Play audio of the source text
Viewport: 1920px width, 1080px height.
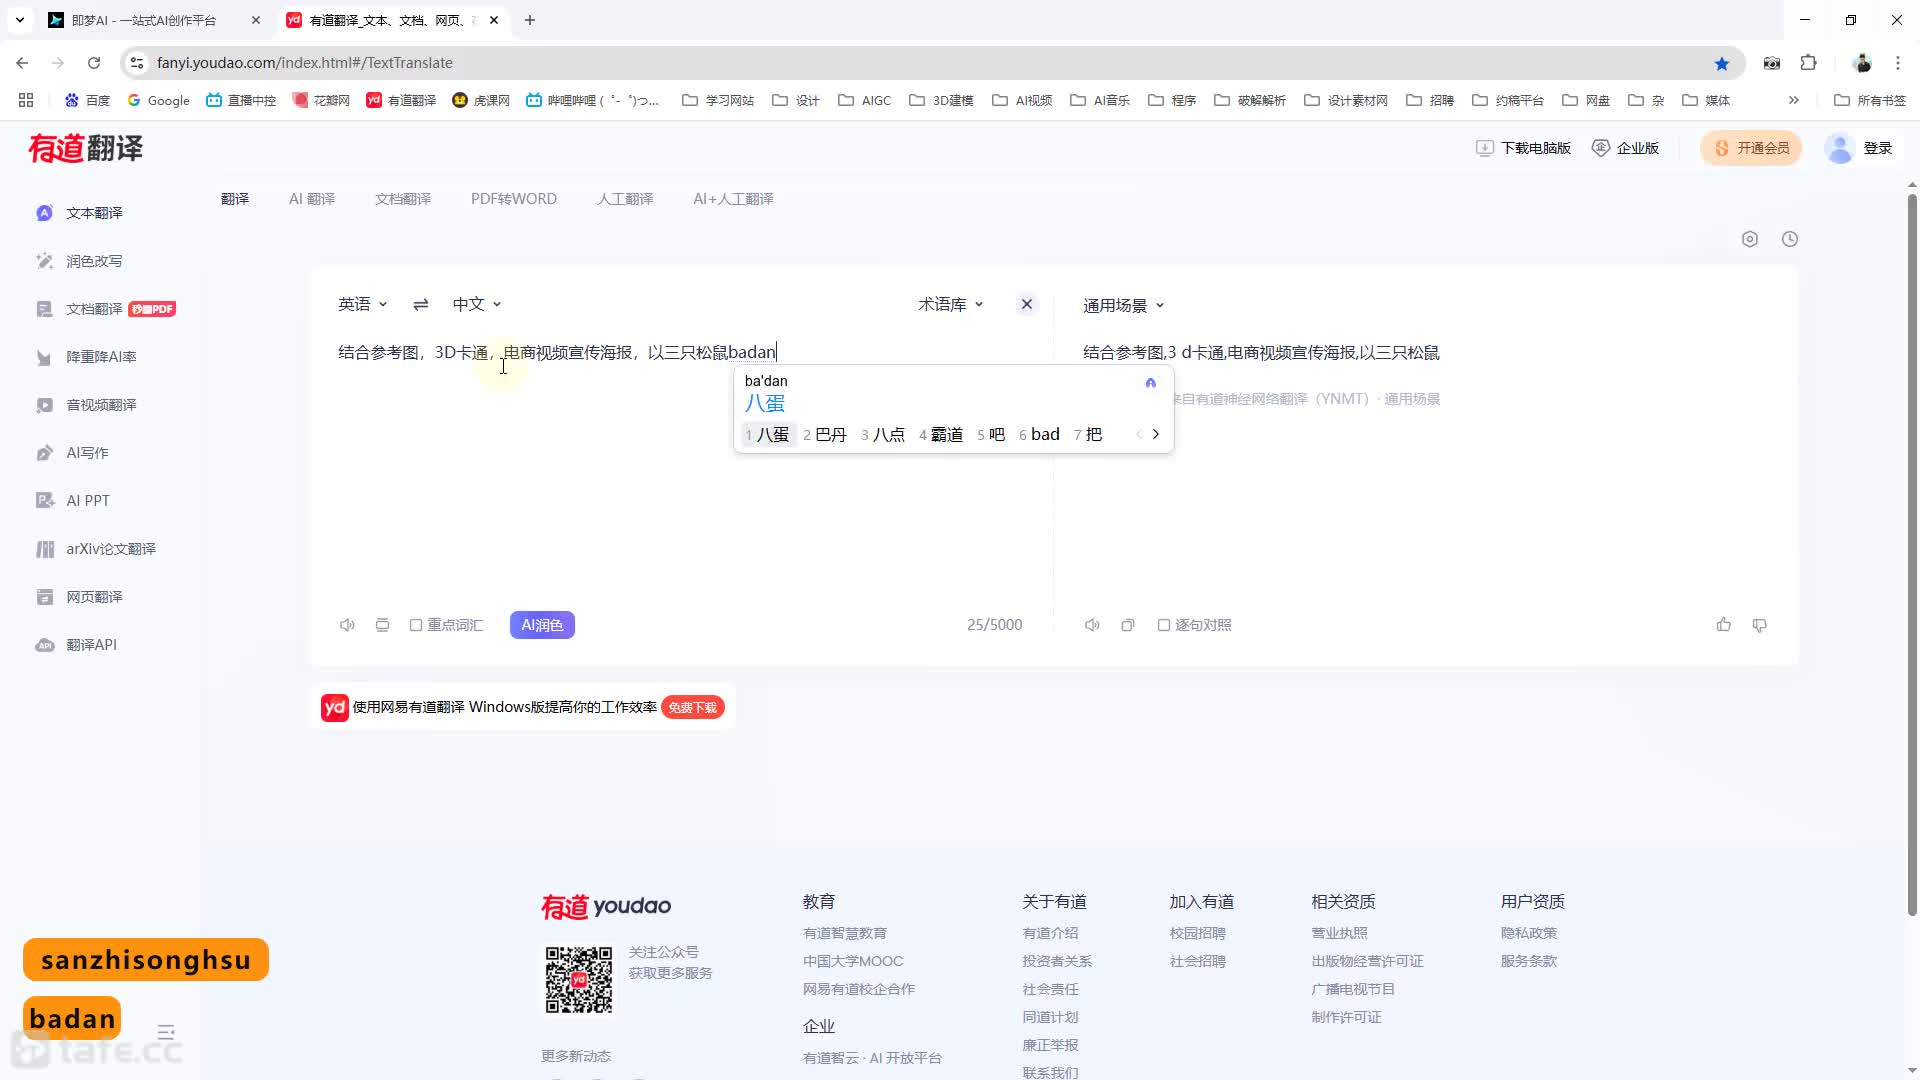347,625
